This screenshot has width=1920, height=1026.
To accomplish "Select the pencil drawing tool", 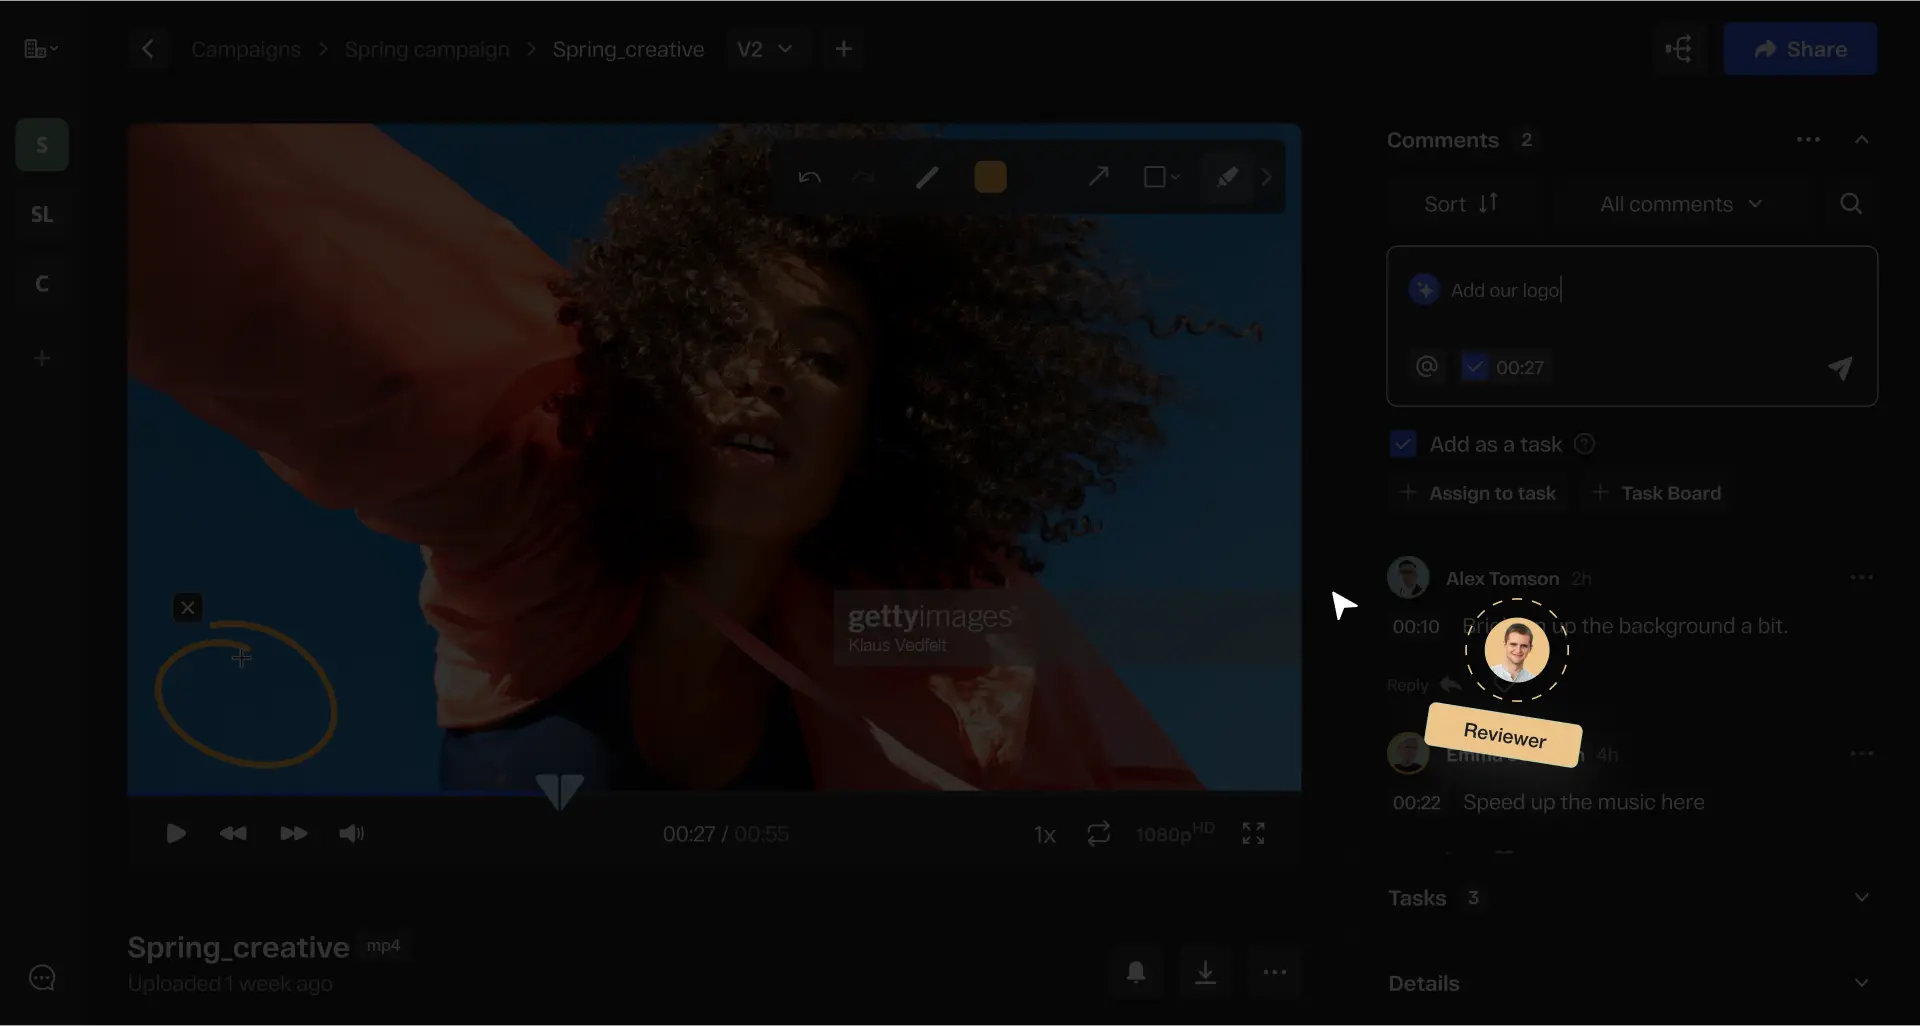I will 927,178.
